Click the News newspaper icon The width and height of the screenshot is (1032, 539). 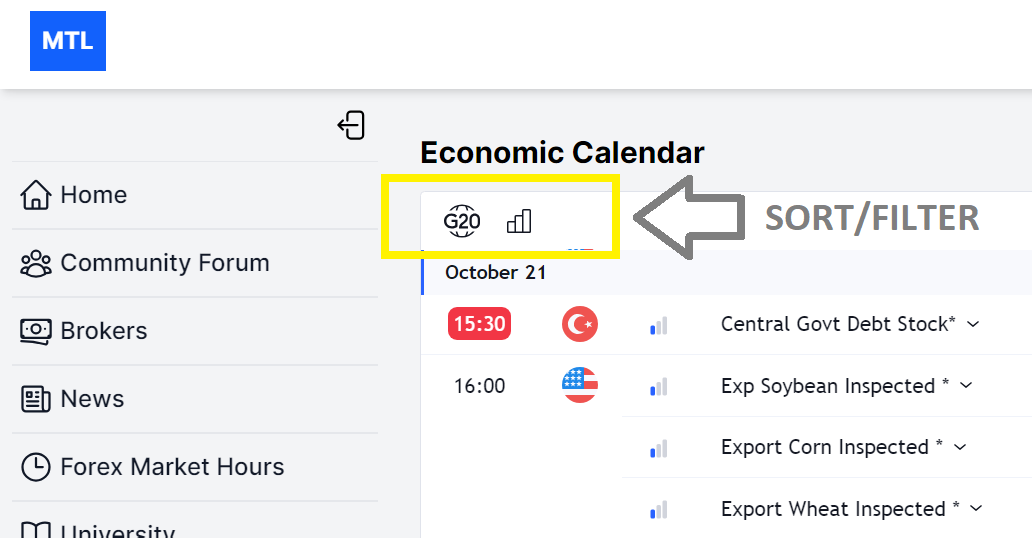tap(36, 399)
